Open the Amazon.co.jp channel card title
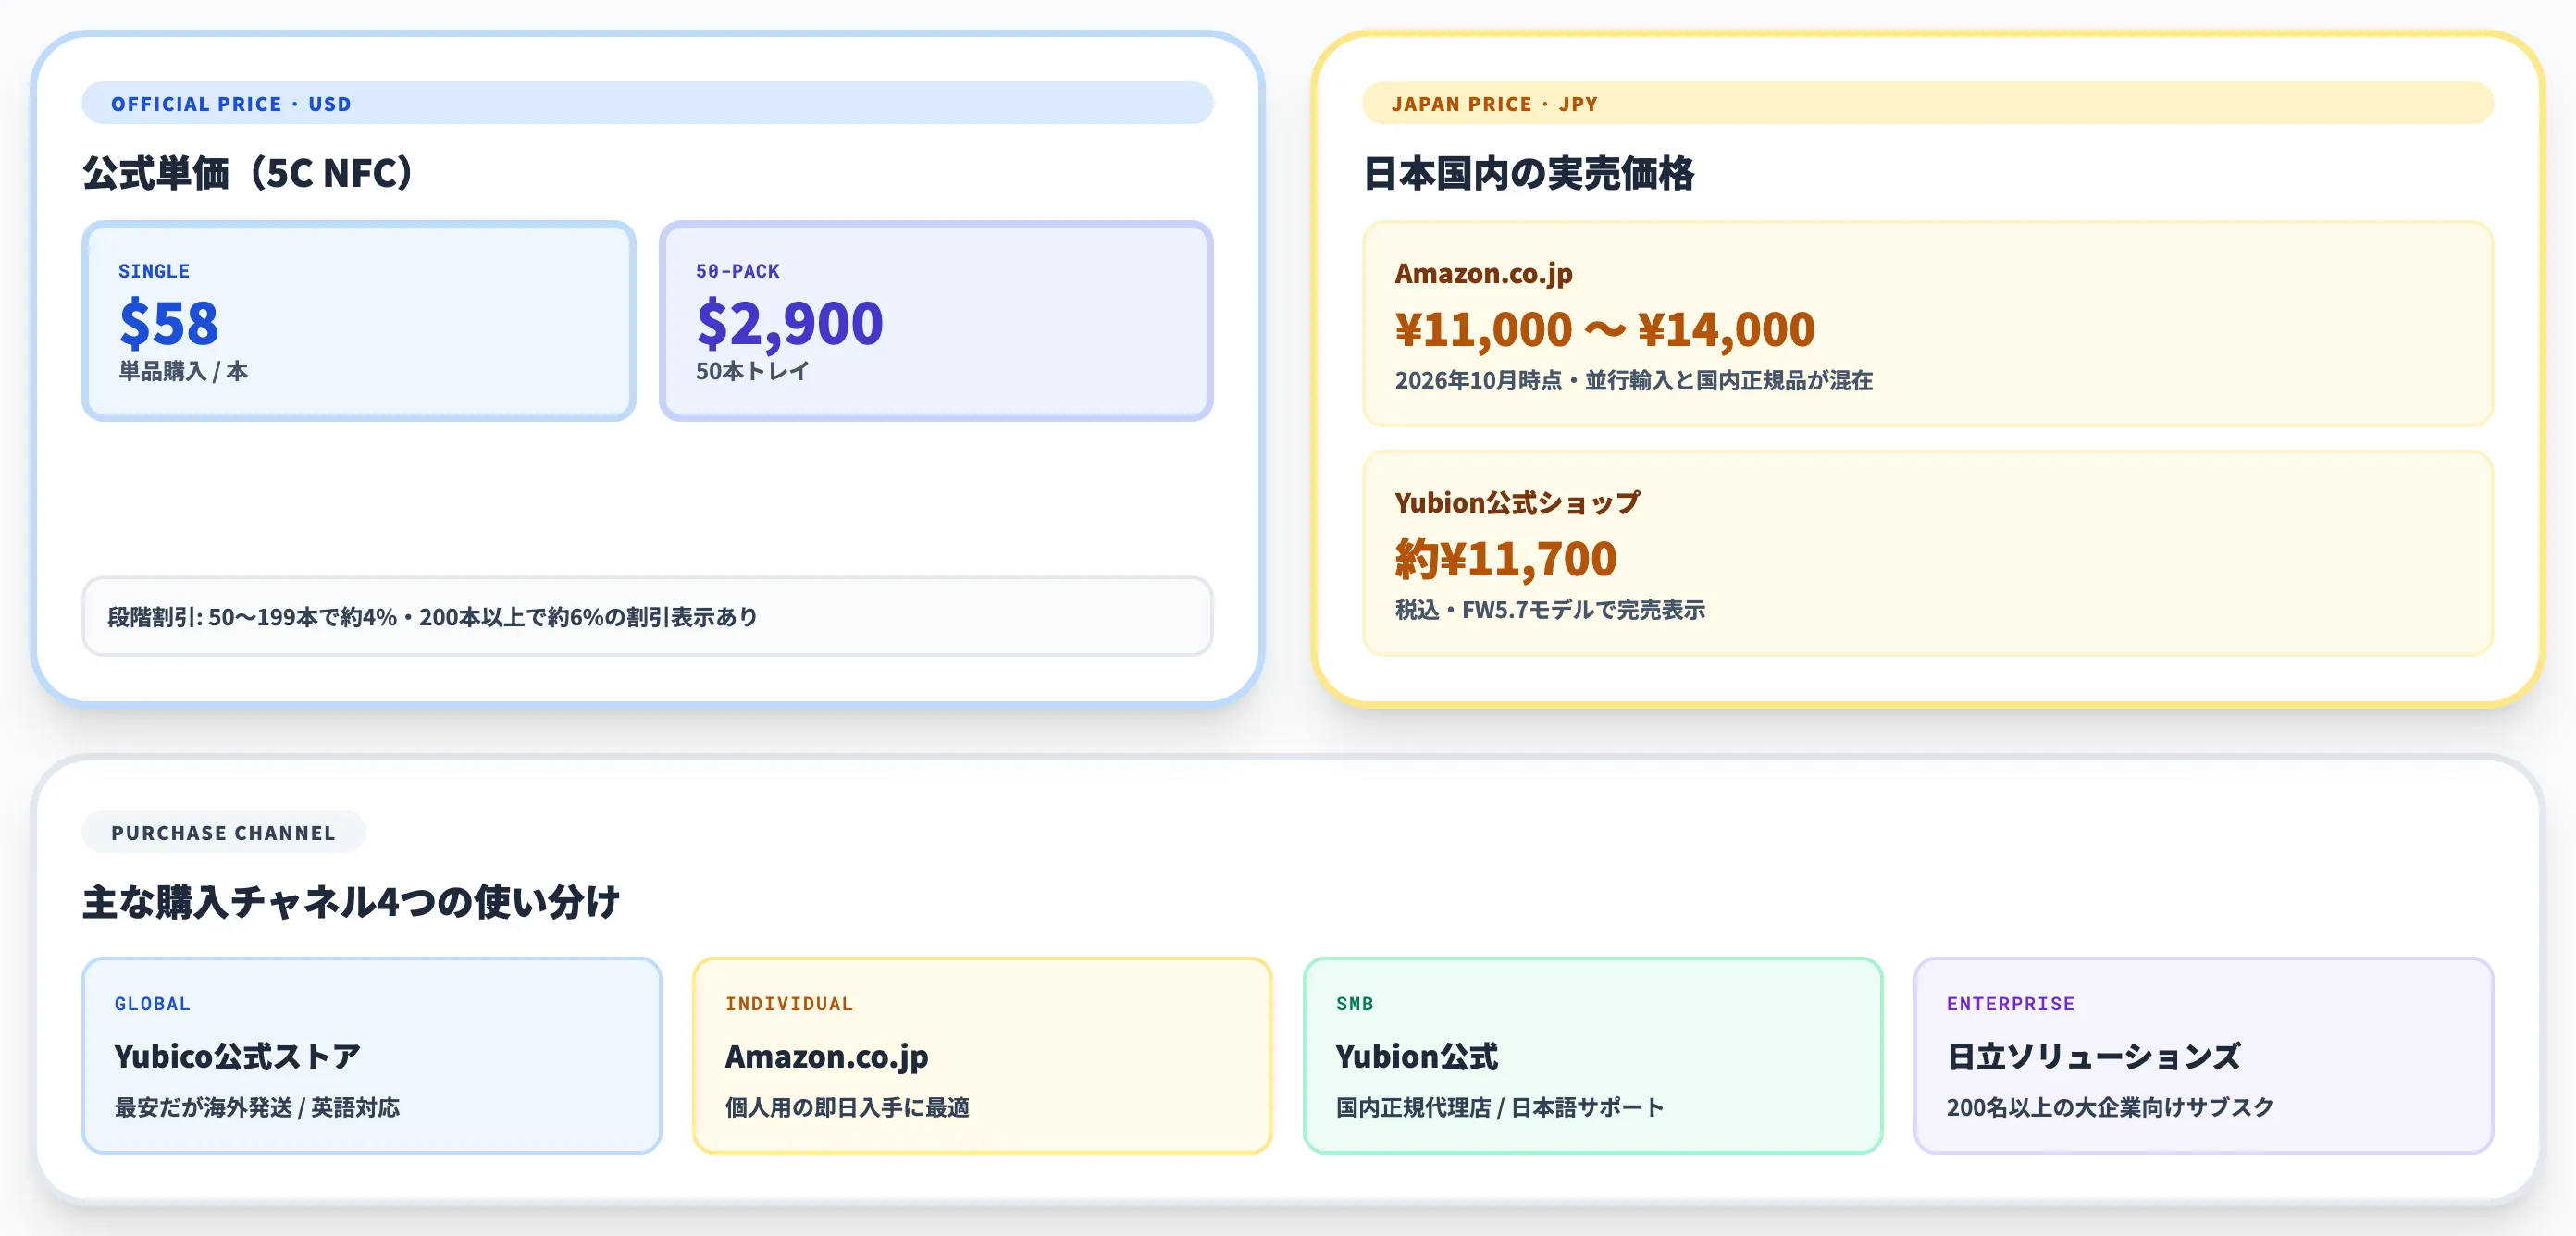Screen dimensions: 2576x1236 pos(826,1056)
